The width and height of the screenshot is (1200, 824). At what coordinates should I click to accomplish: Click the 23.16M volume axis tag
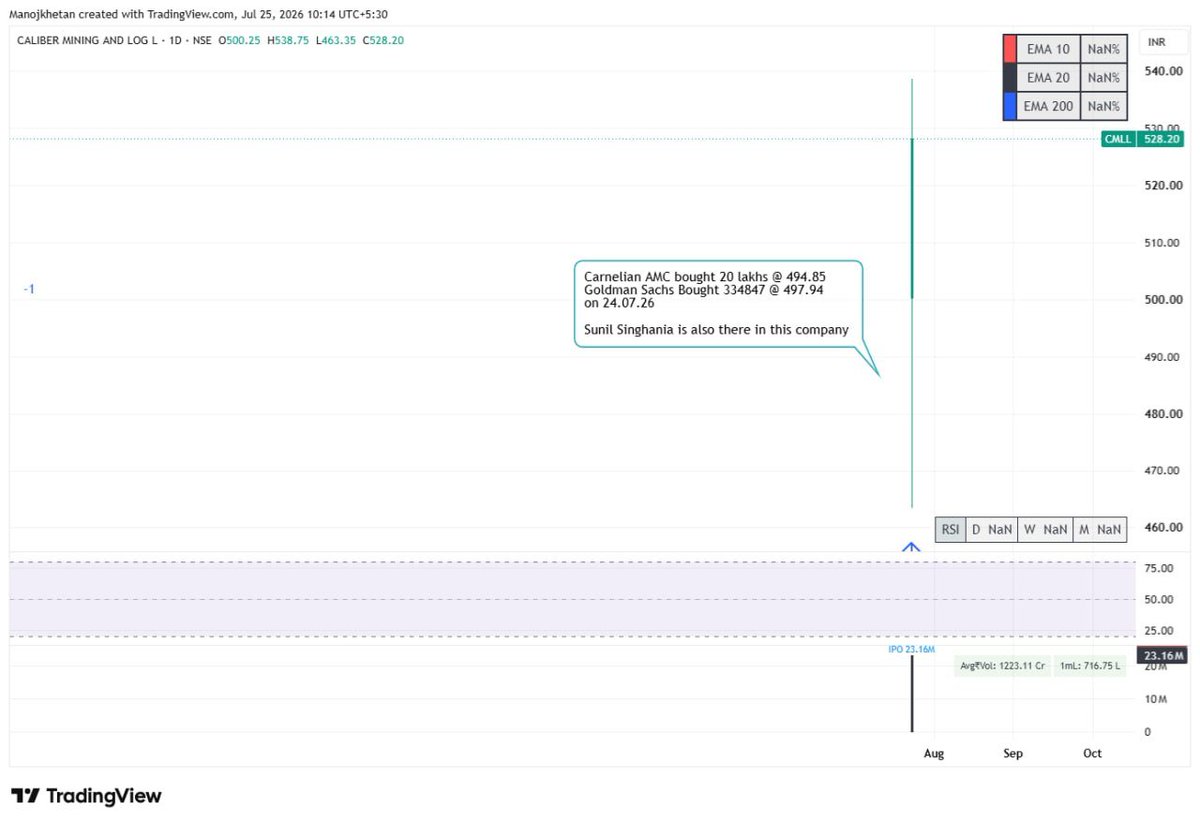(1161, 656)
